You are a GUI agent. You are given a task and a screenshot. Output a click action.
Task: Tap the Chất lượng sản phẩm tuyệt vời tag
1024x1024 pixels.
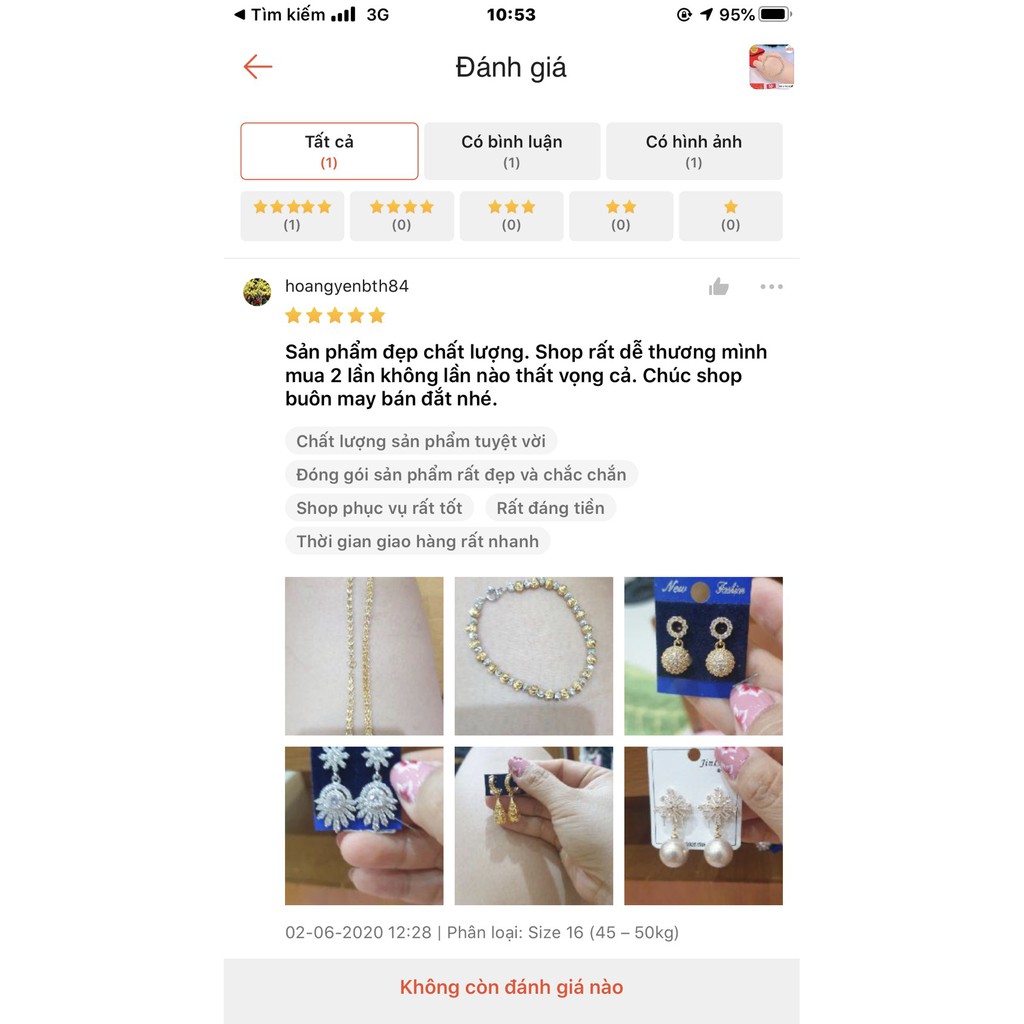point(421,441)
